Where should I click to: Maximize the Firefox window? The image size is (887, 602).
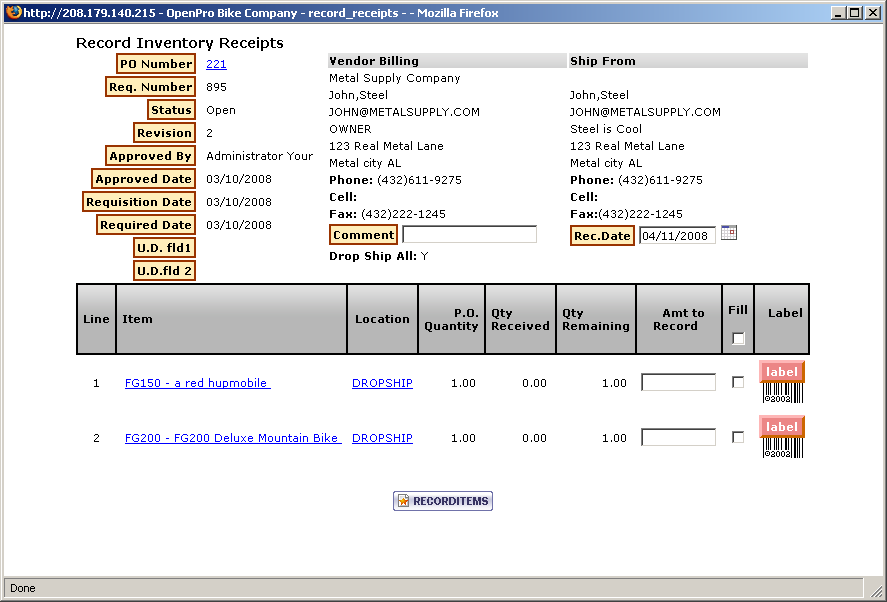pyautogui.click(x=853, y=13)
